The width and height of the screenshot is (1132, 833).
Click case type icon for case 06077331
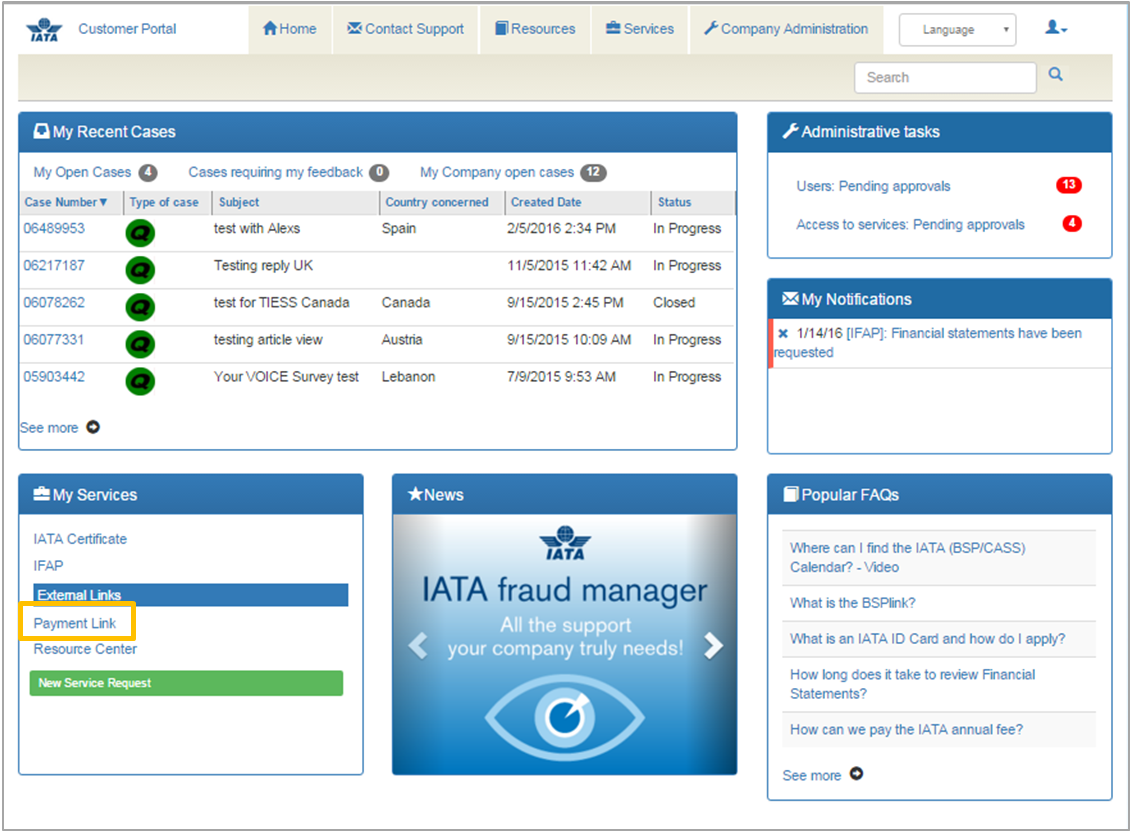[x=140, y=344]
